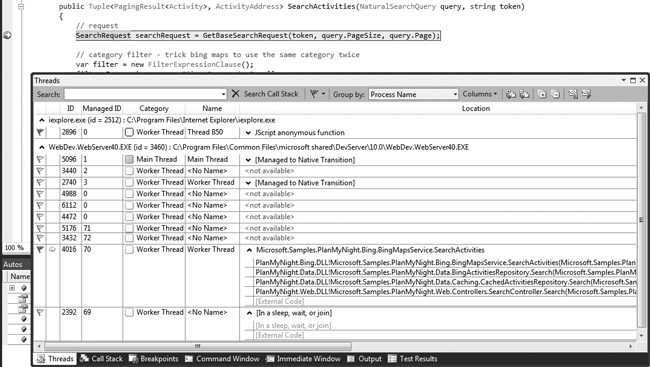
Task: Collapse the WebDev.WebServer40.EXE process group
Action: click(41, 147)
